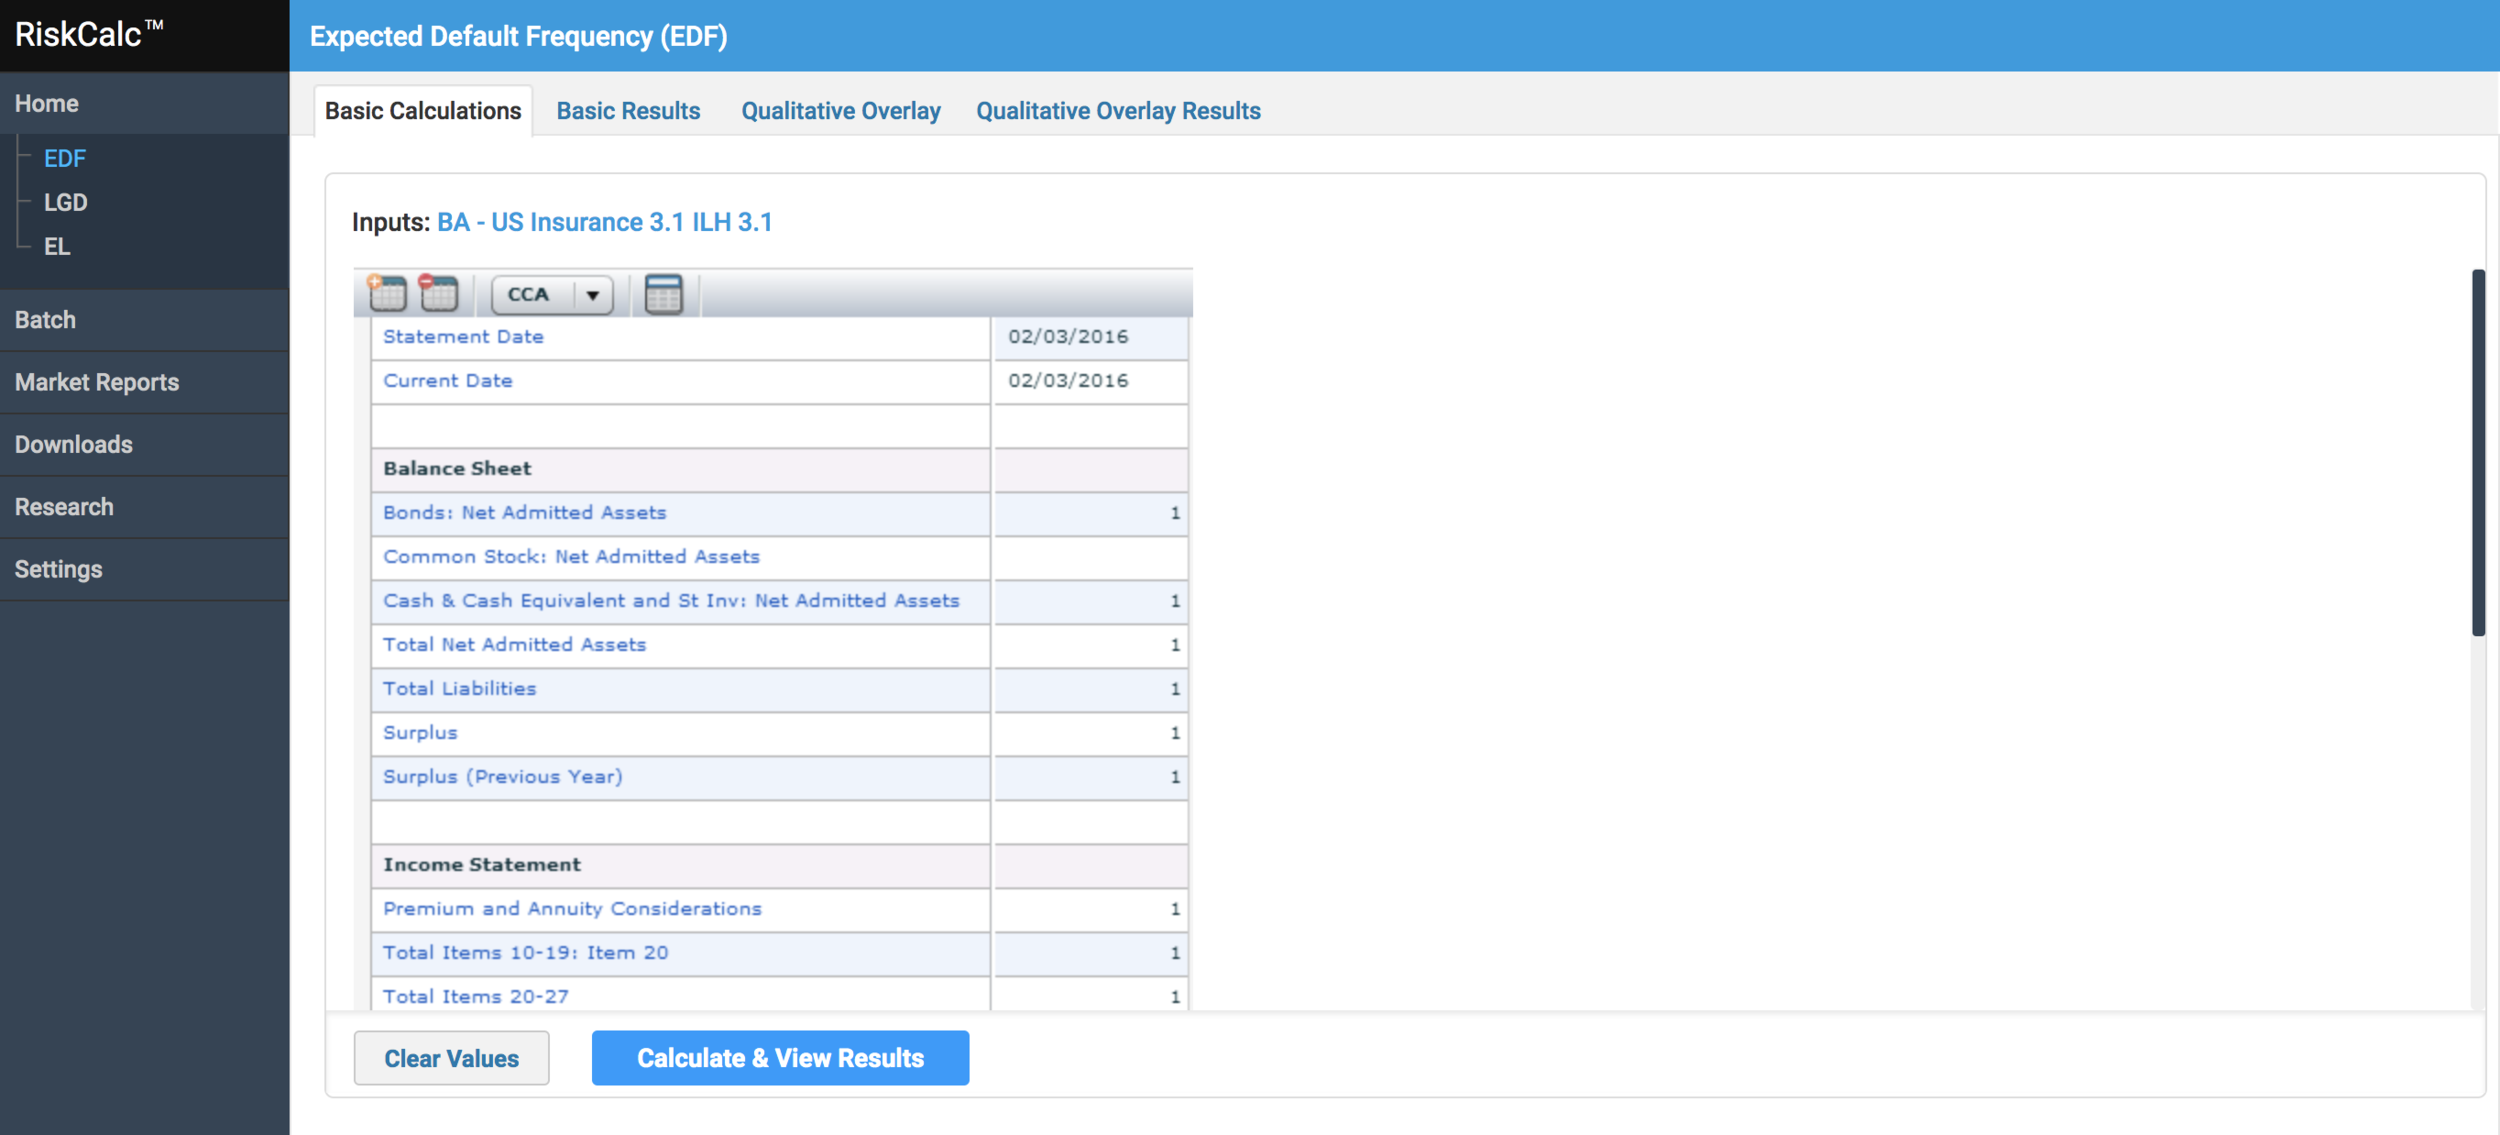
Task: Click the Clear Values button
Action: coord(452,1058)
